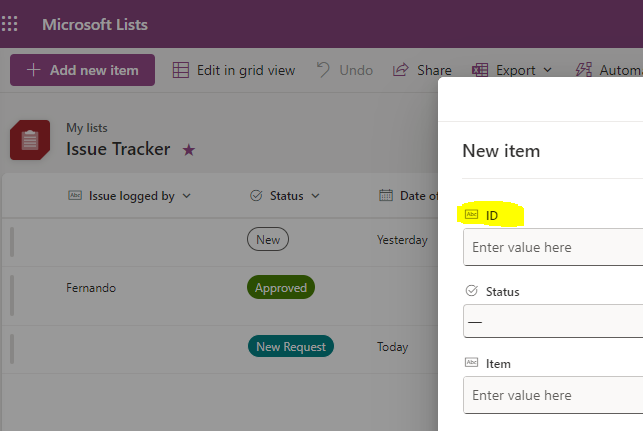Open the My lists breadcrumb link
643x431 pixels.
87,128
